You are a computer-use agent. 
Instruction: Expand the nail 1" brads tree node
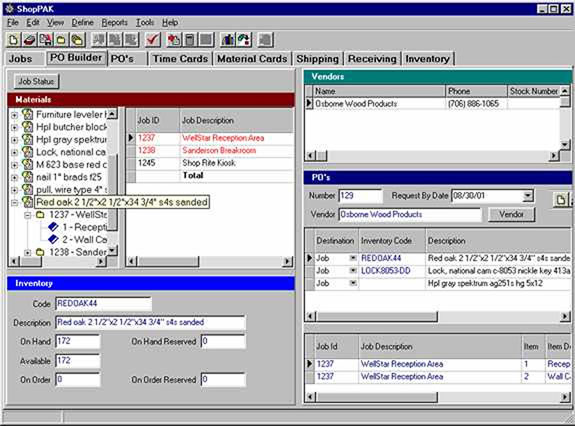pyautogui.click(x=14, y=177)
